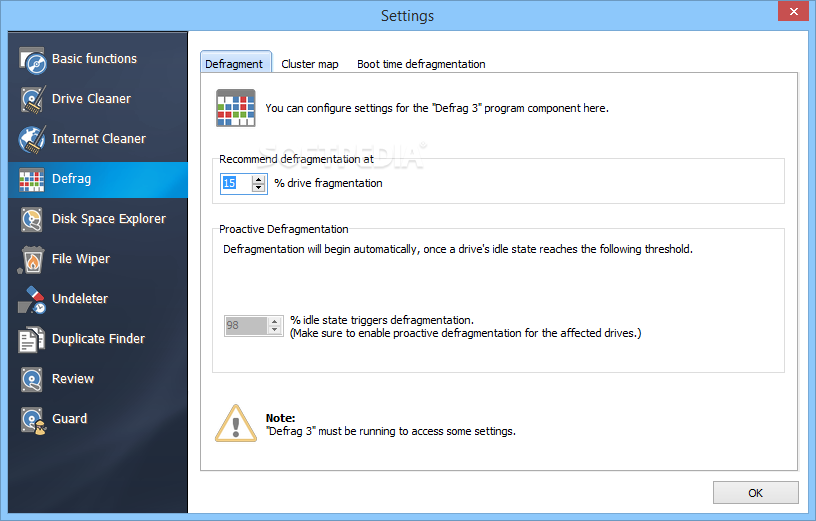Viewport: 816px width, 521px height.
Task: Click the disabled idle state field showing 98
Action: click(246, 326)
